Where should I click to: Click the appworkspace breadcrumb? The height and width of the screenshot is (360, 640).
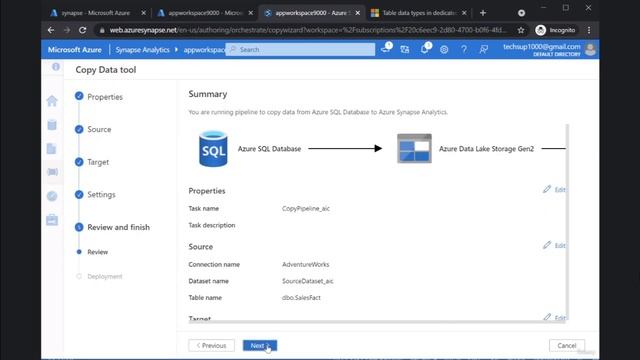pyautogui.click(x=204, y=49)
